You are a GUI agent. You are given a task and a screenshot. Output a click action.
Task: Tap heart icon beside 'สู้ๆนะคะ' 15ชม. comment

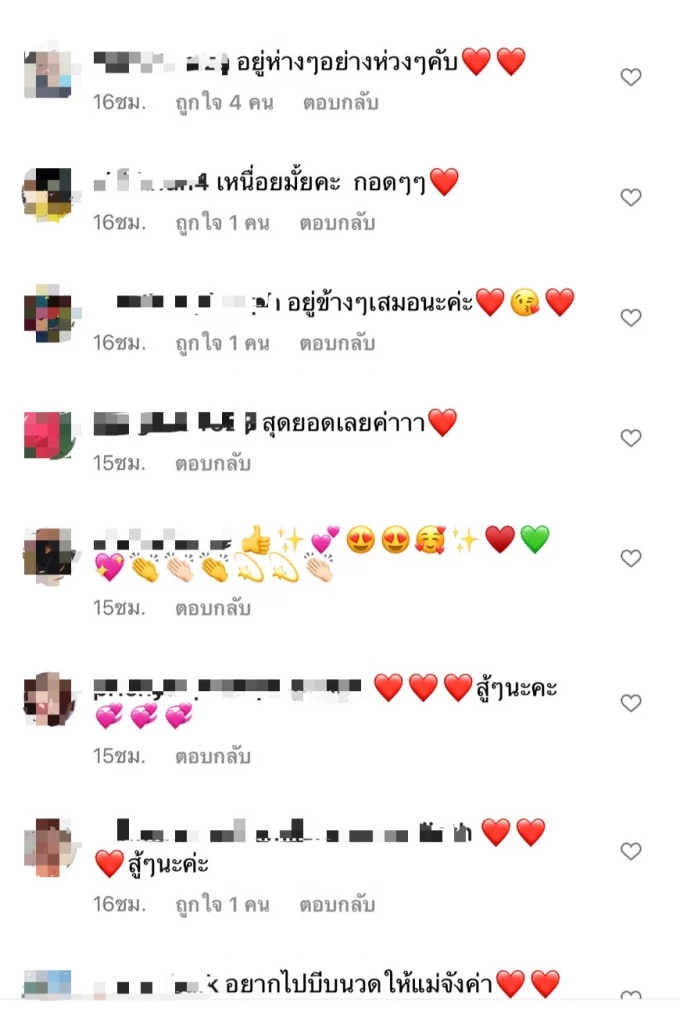pyautogui.click(x=630, y=703)
